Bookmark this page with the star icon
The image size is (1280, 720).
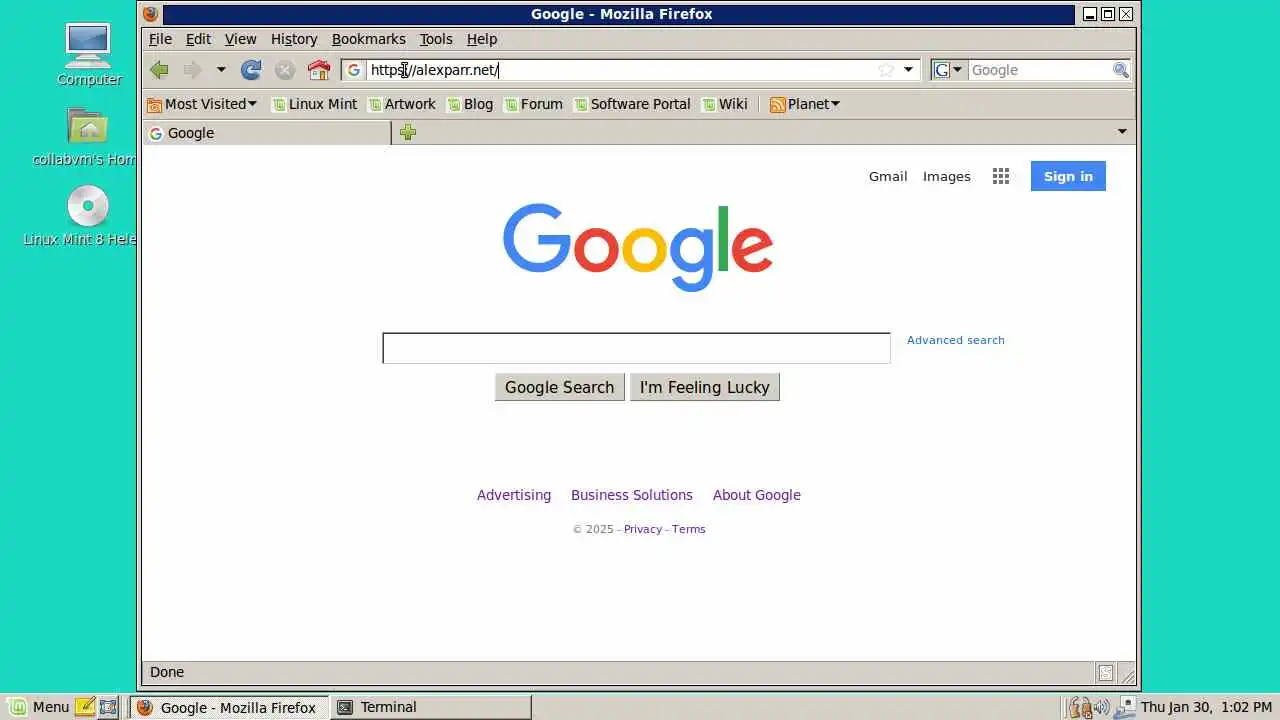[886, 70]
